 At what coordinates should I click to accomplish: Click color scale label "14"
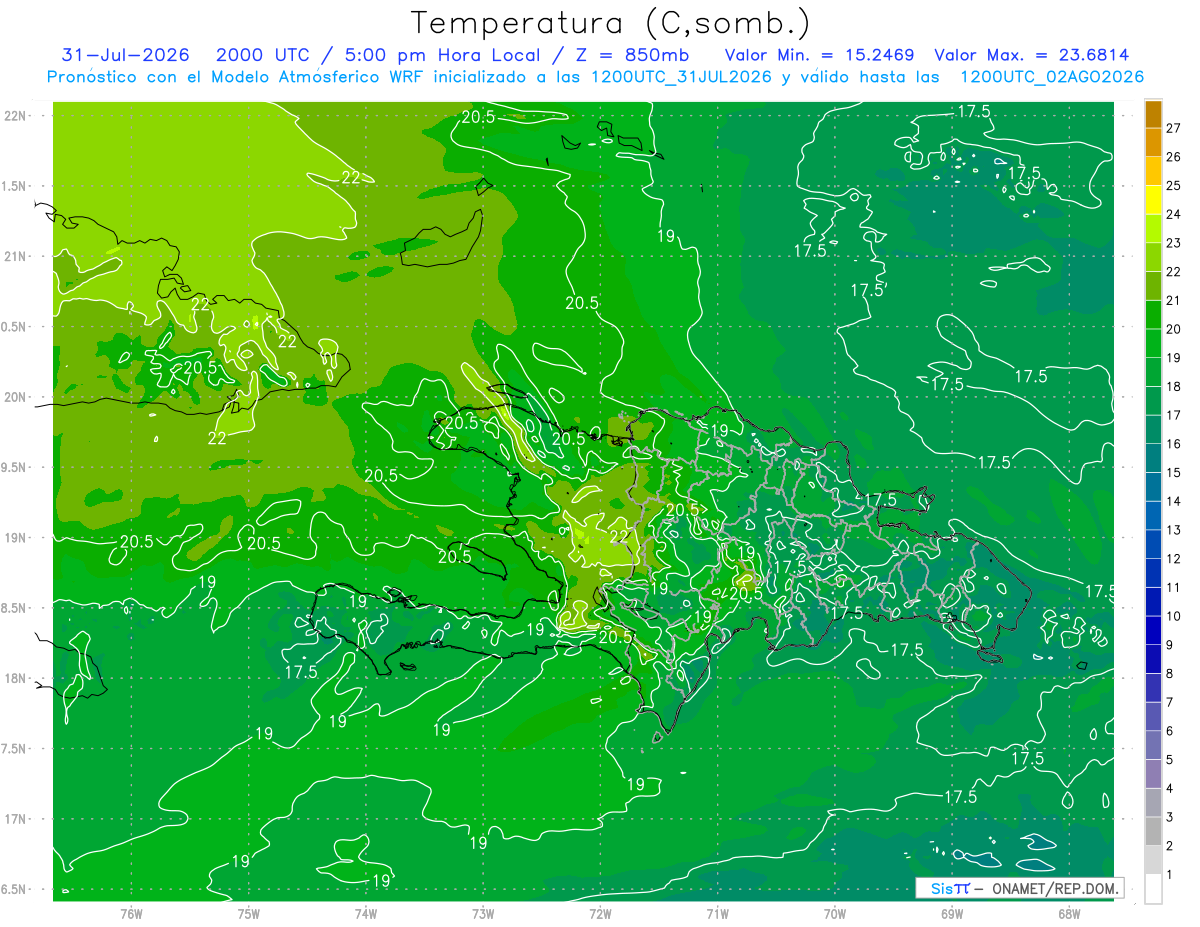[1174, 501]
